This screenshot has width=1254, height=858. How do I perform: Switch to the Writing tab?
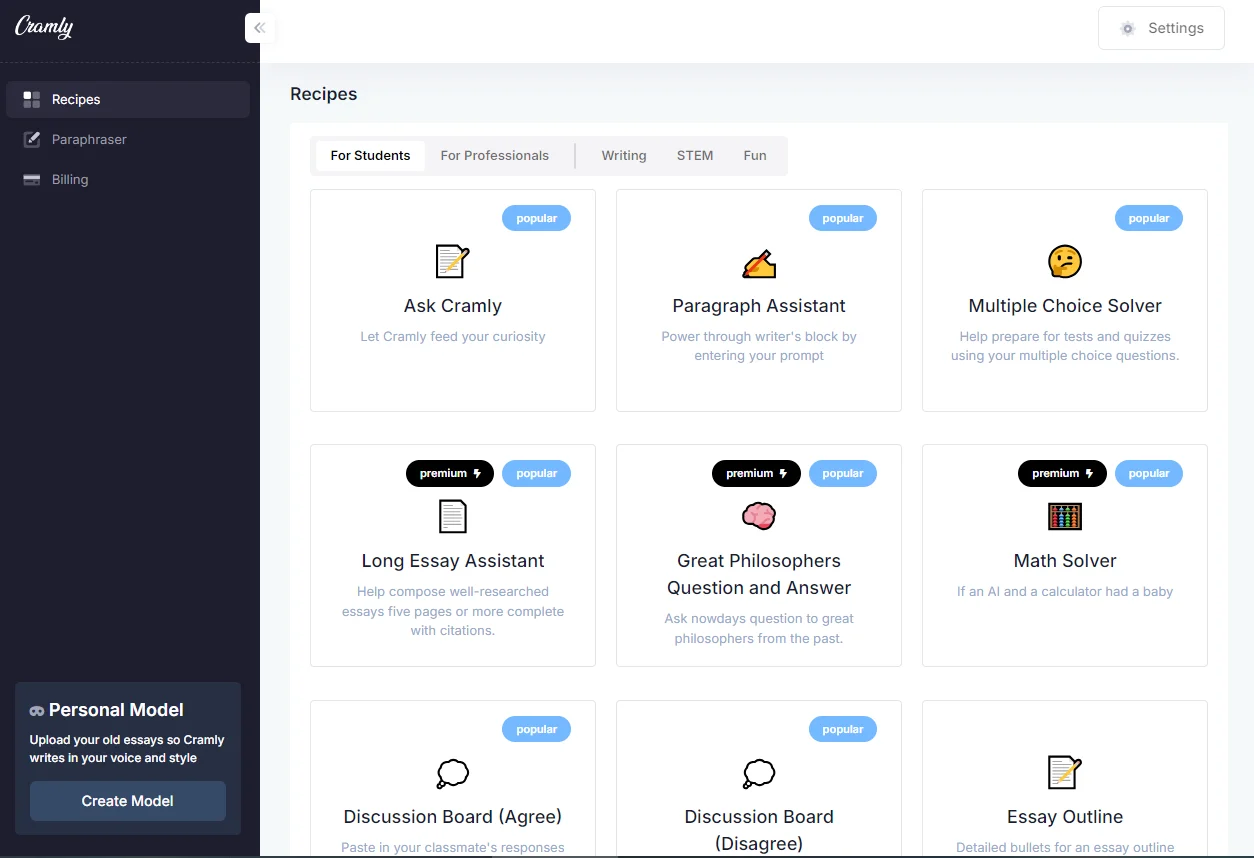coord(624,155)
